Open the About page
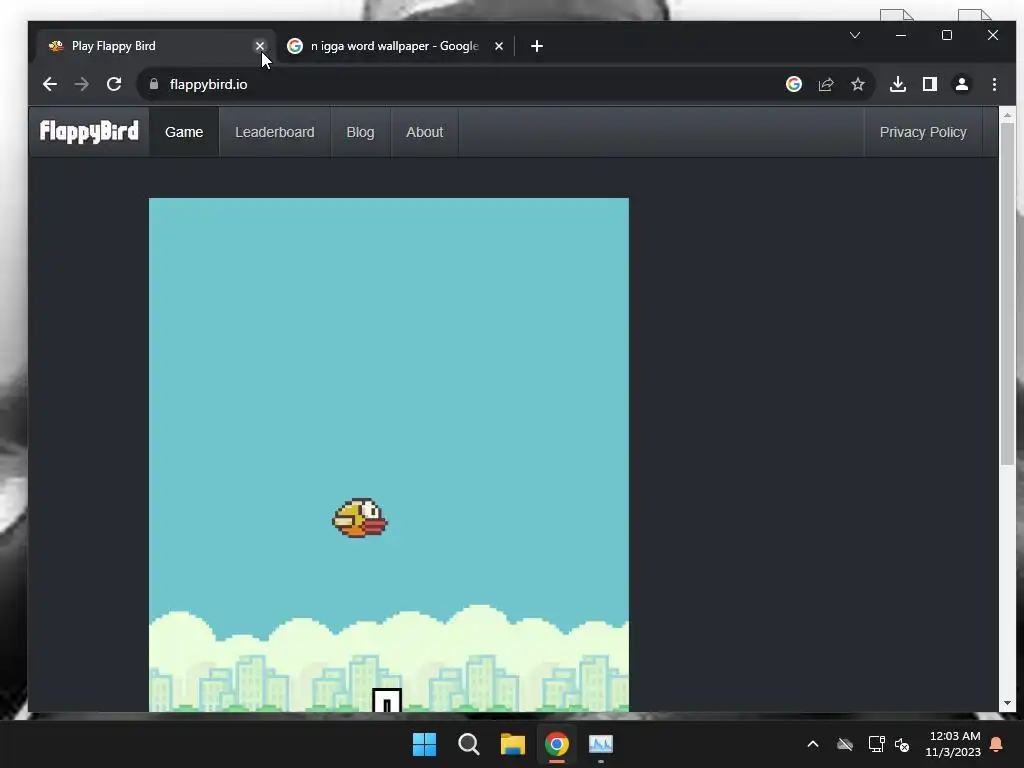Viewport: 1024px width, 768px height. (424, 132)
